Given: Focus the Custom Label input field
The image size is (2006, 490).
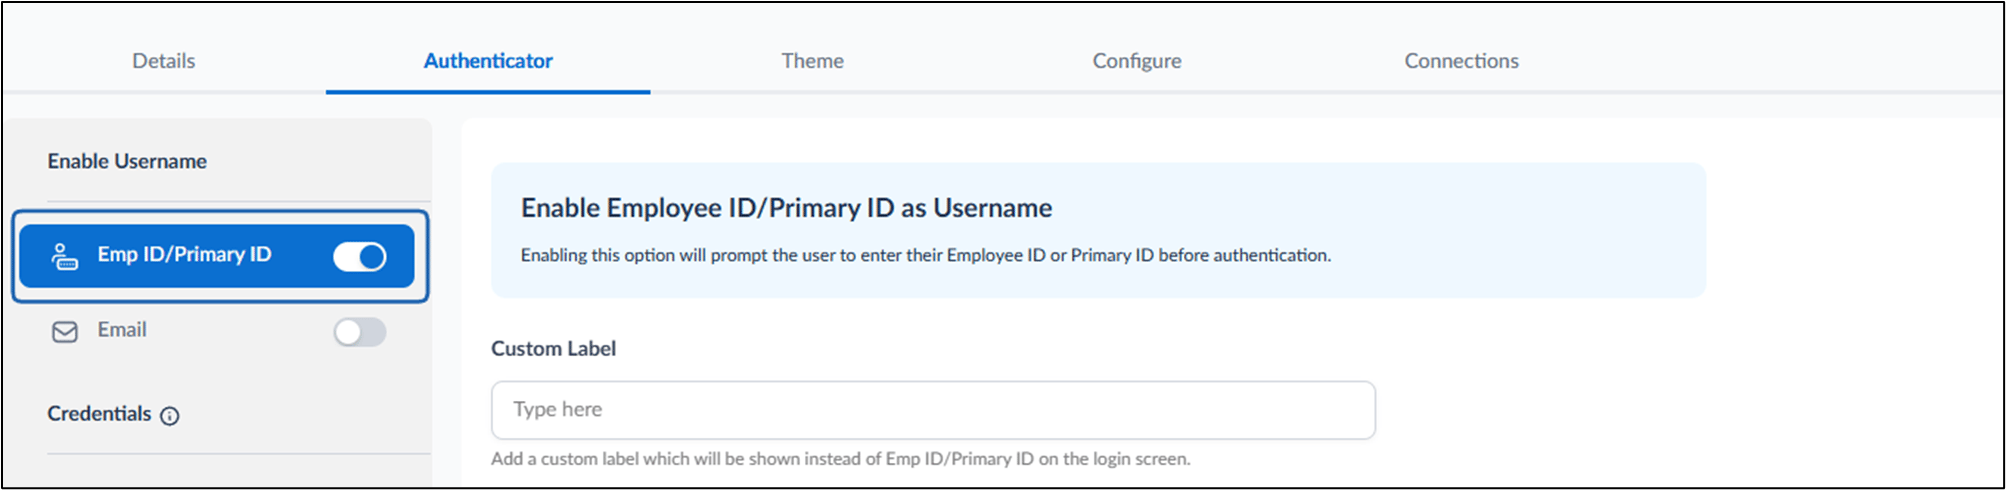Looking at the screenshot, I should point(933,410).
